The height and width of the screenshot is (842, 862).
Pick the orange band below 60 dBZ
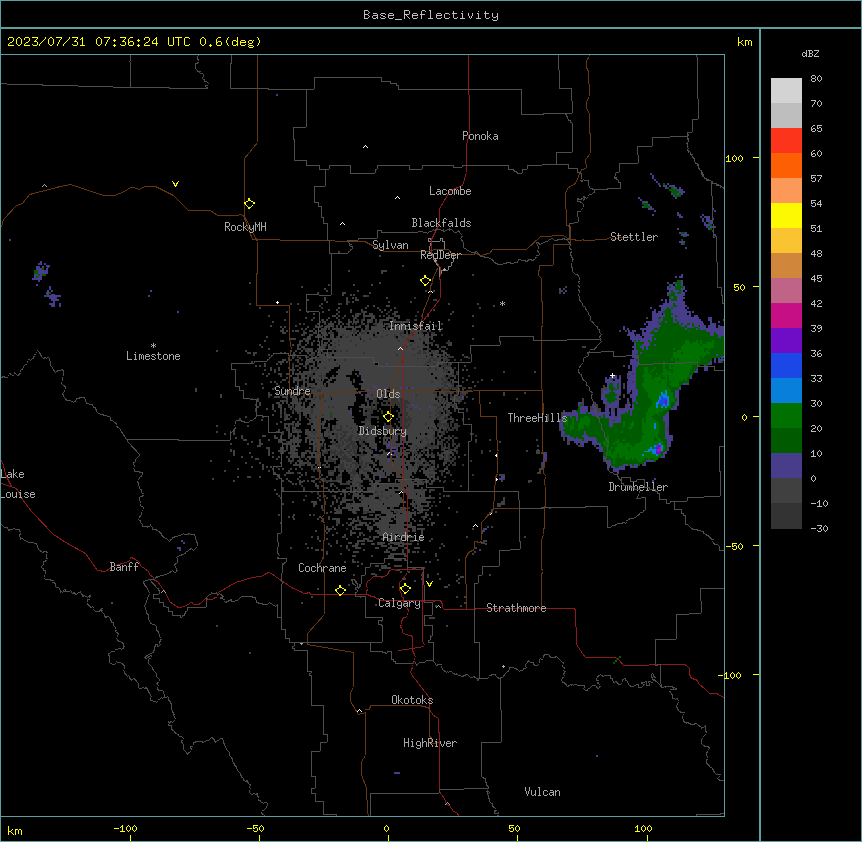[786, 165]
